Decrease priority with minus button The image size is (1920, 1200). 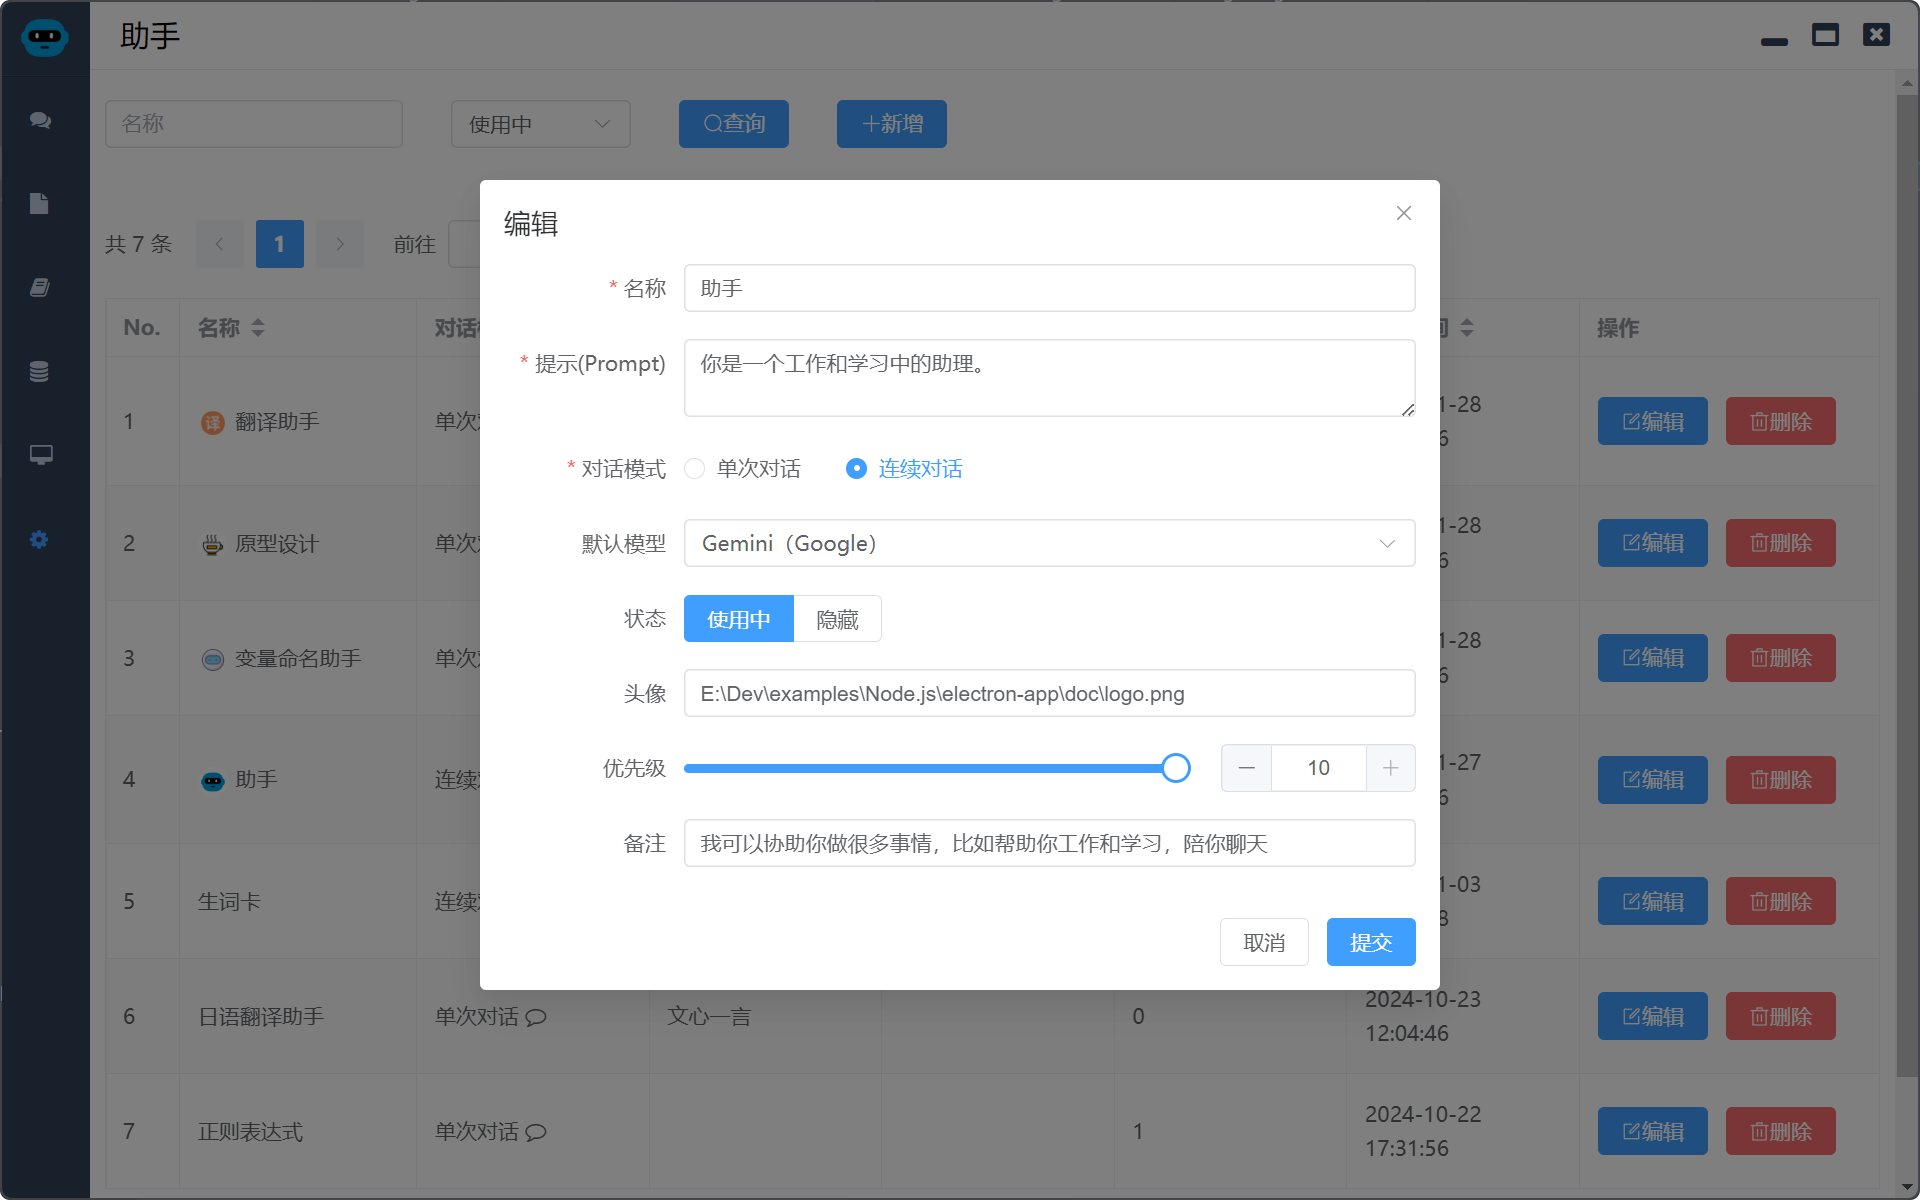click(x=1246, y=768)
